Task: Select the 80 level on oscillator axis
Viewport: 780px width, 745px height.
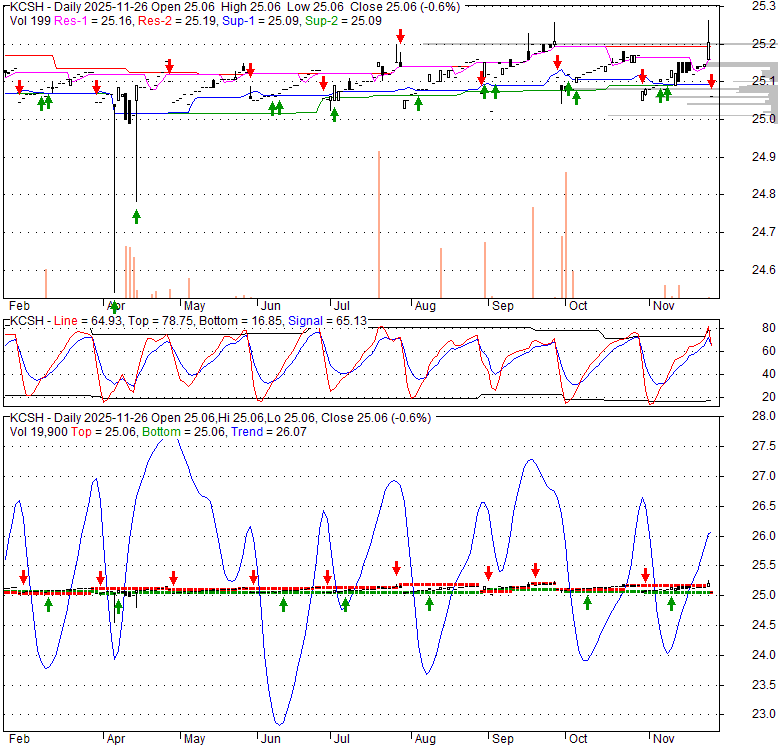Action: click(x=742, y=328)
